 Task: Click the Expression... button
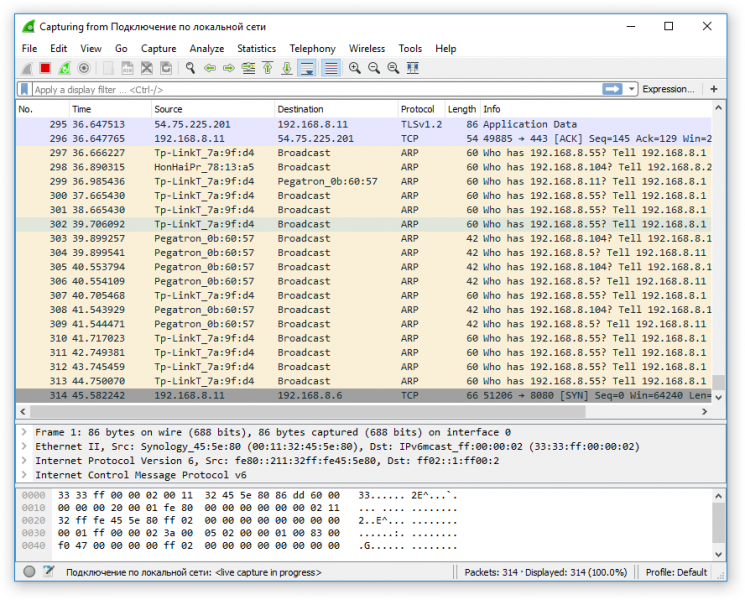click(x=668, y=89)
